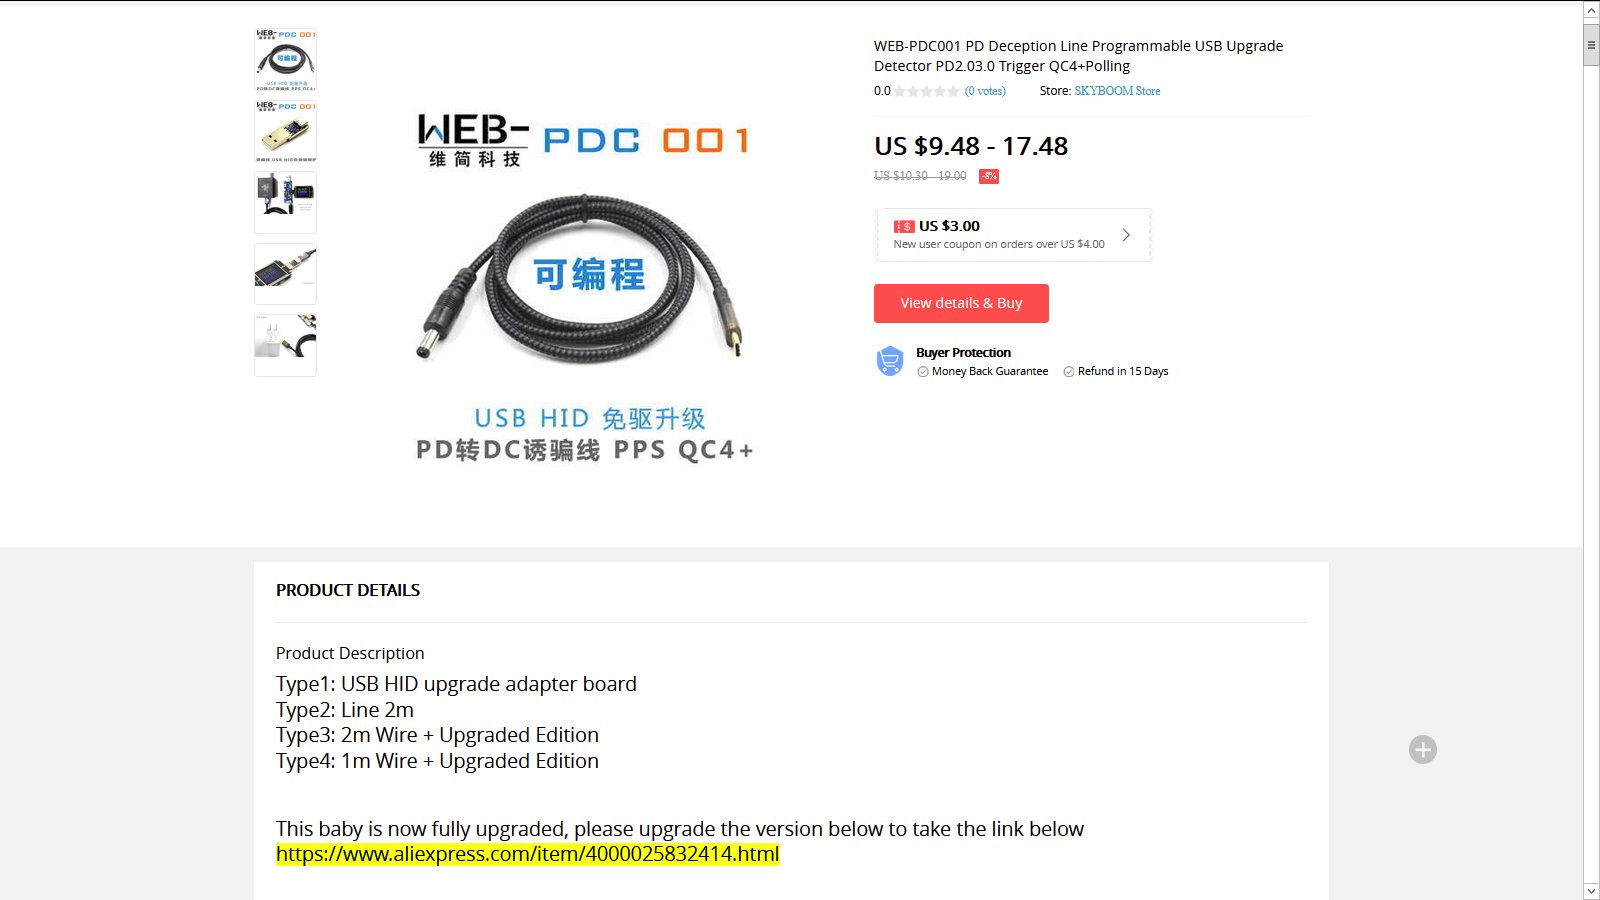Viewport: 1600px width, 900px height.
Task: Select the USB adapter board thumbnail
Action: click(285, 131)
